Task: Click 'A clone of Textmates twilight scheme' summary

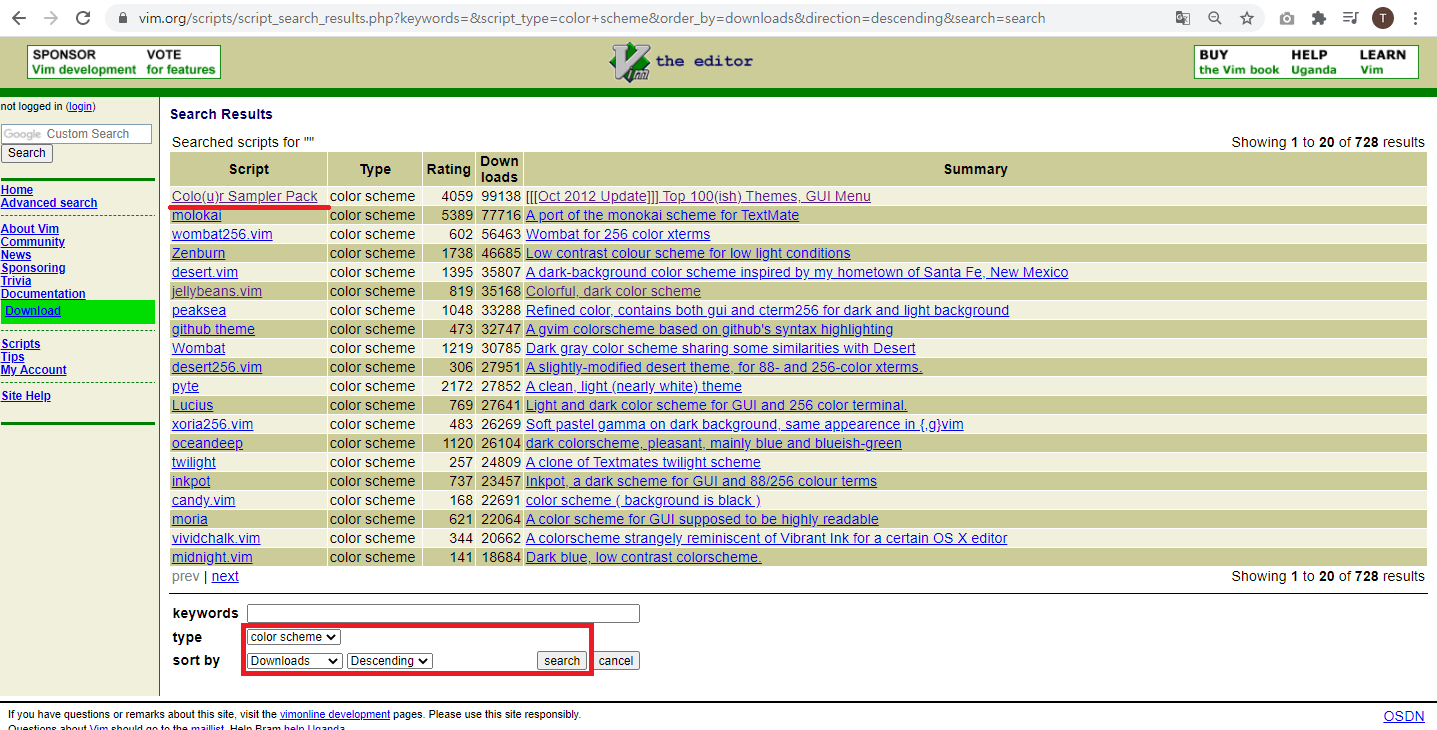Action: (643, 462)
